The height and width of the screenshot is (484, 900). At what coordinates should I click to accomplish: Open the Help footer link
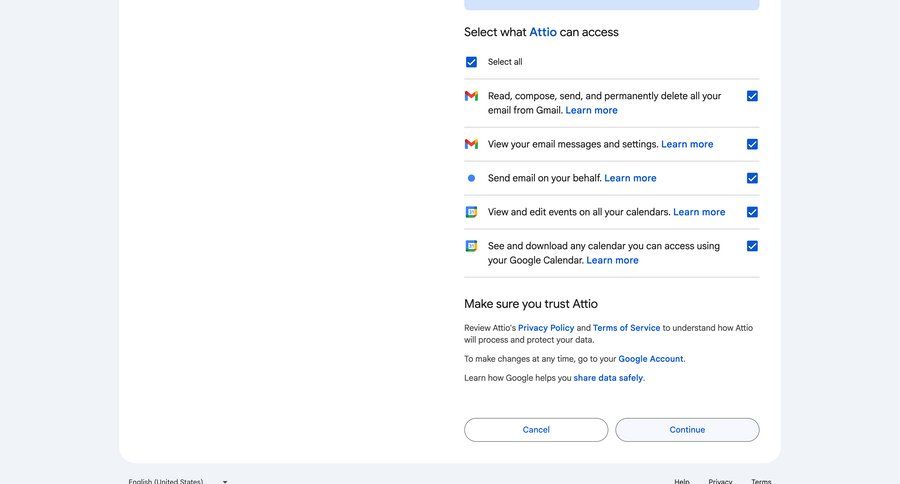(682, 481)
